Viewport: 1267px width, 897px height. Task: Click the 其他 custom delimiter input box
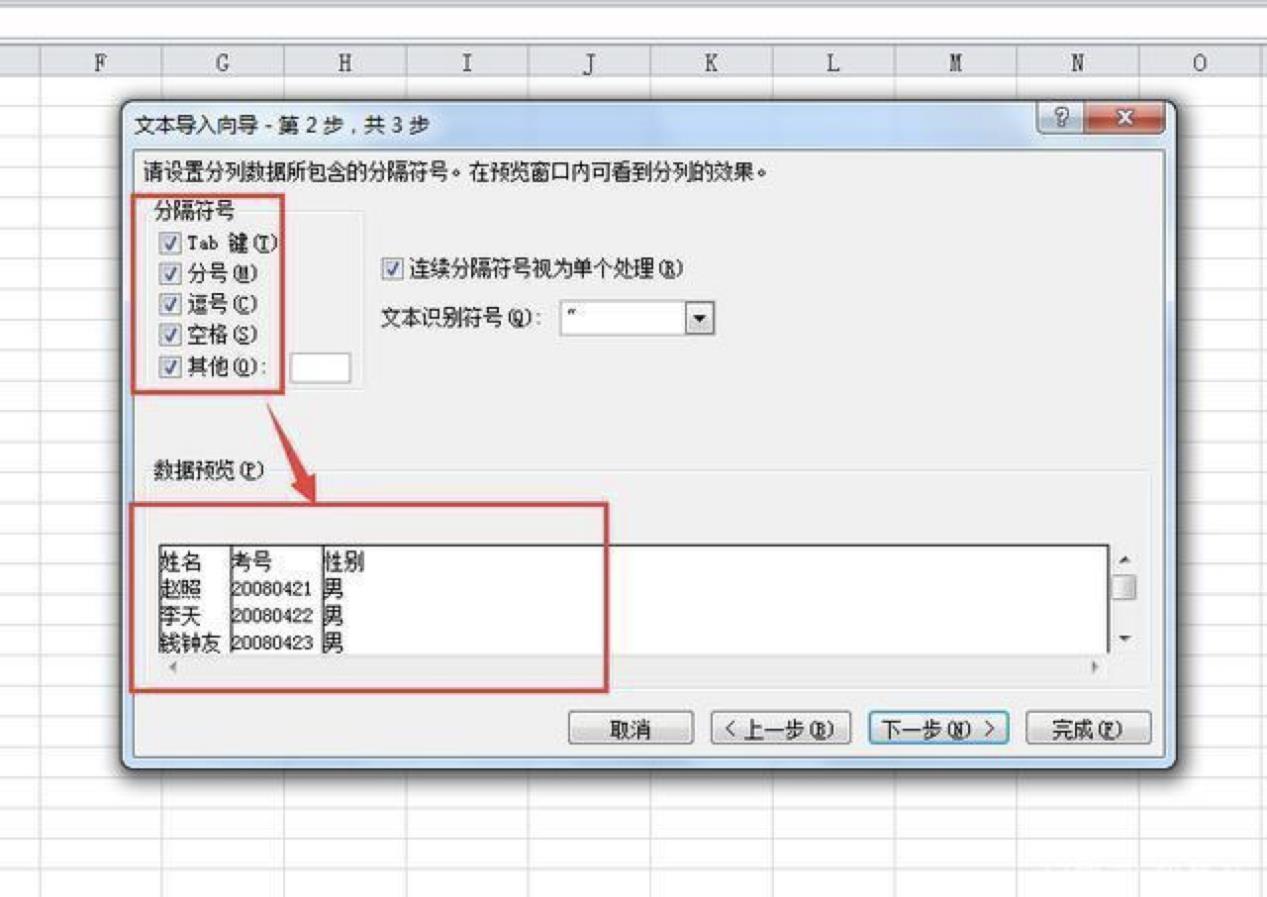[320, 368]
